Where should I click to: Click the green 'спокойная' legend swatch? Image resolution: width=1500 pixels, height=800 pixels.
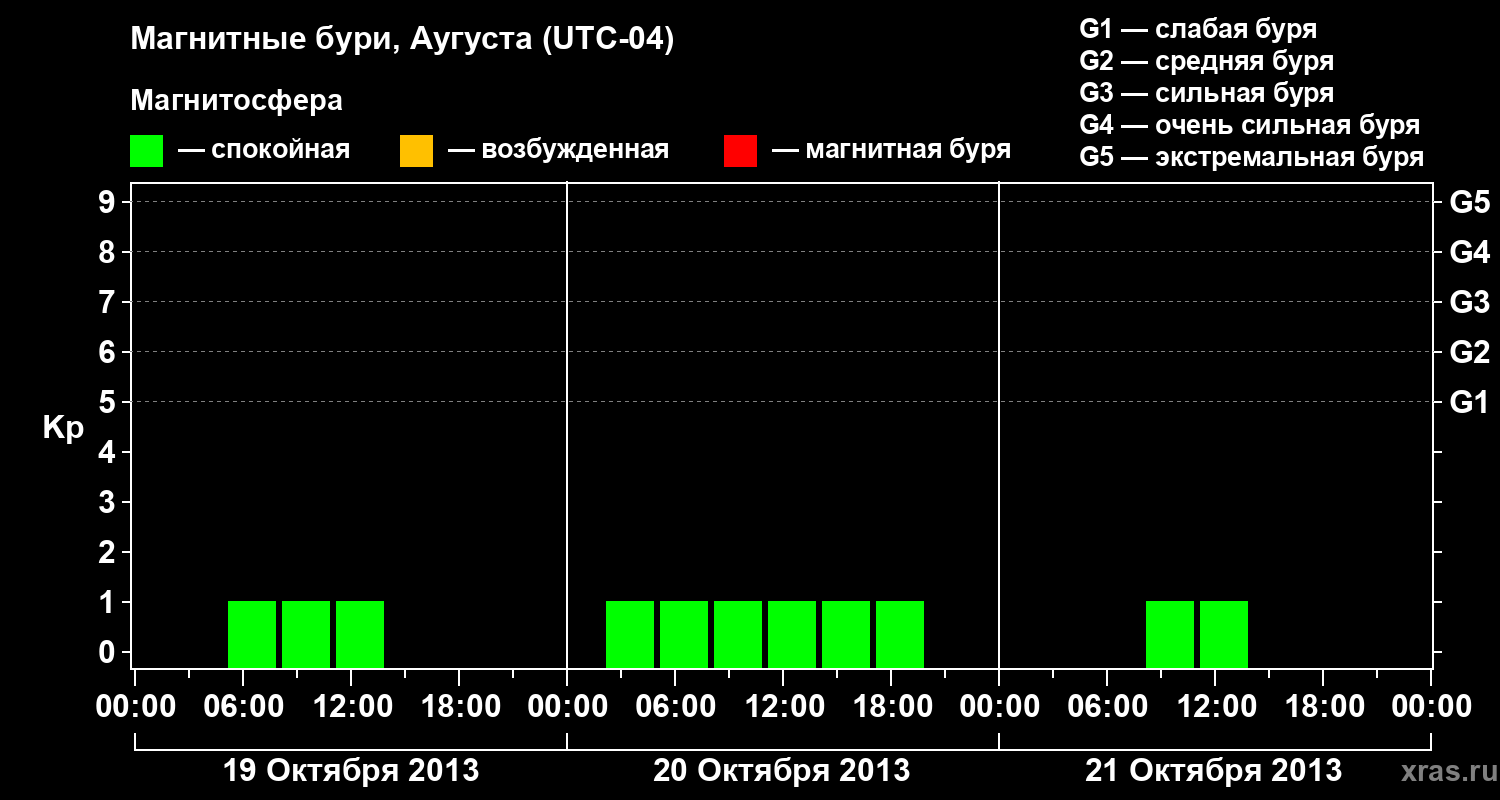pos(146,151)
